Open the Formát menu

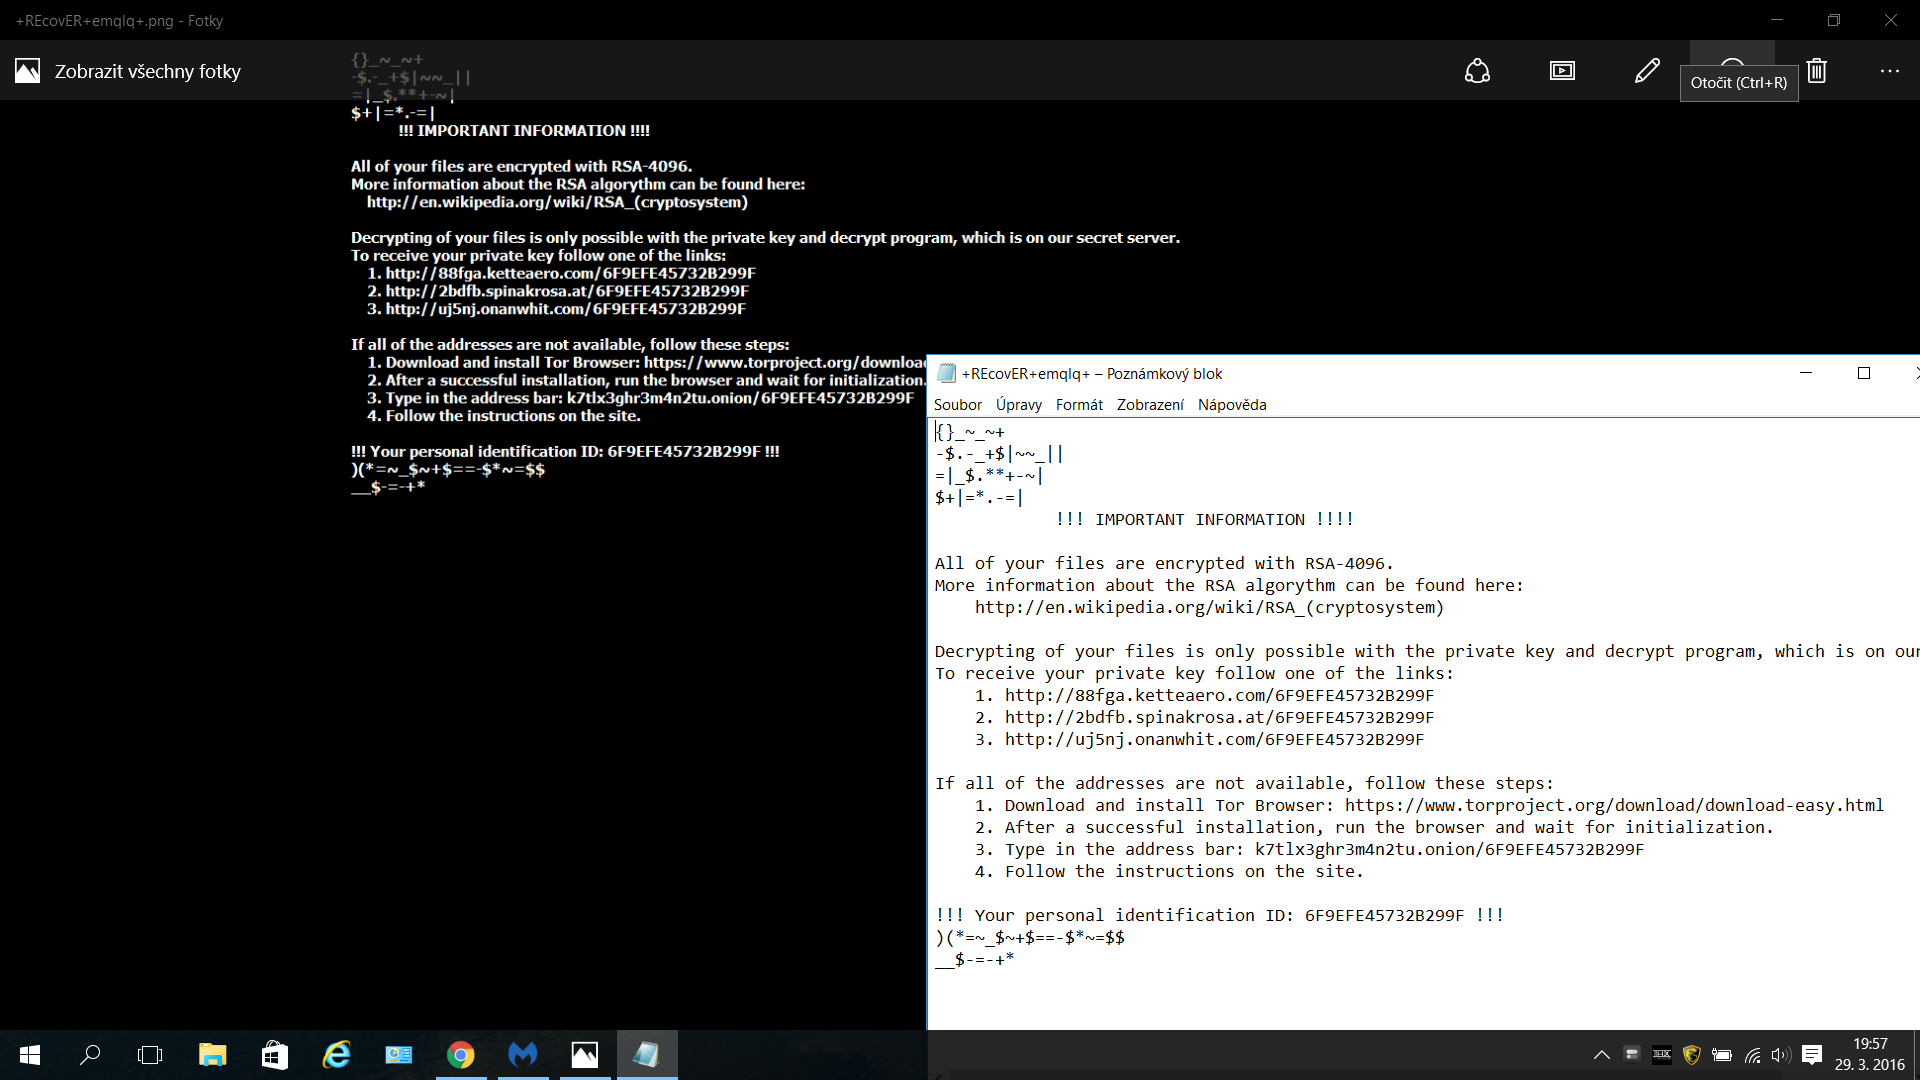1079,405
